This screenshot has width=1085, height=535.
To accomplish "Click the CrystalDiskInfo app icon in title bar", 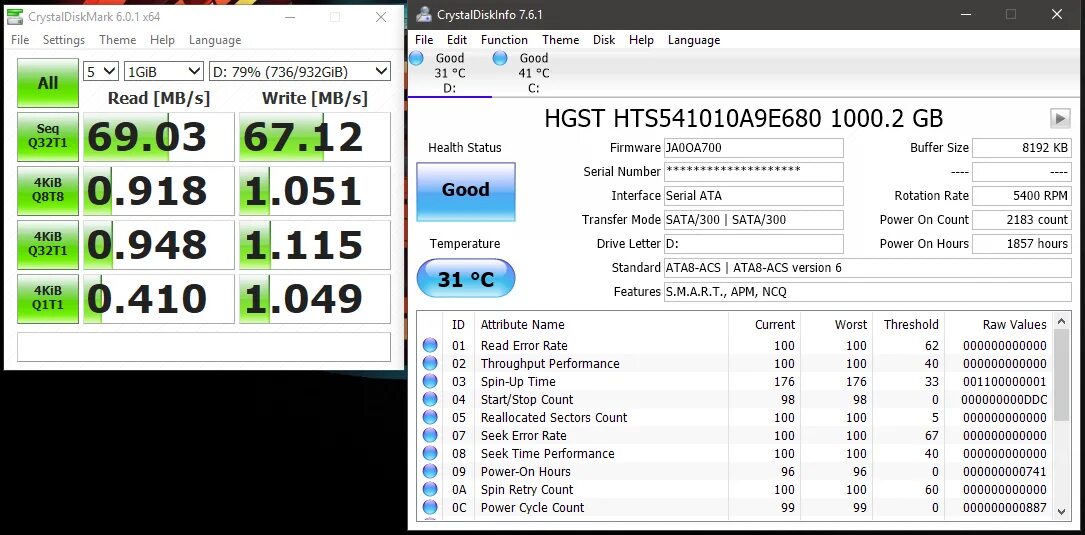I will 423,15.
